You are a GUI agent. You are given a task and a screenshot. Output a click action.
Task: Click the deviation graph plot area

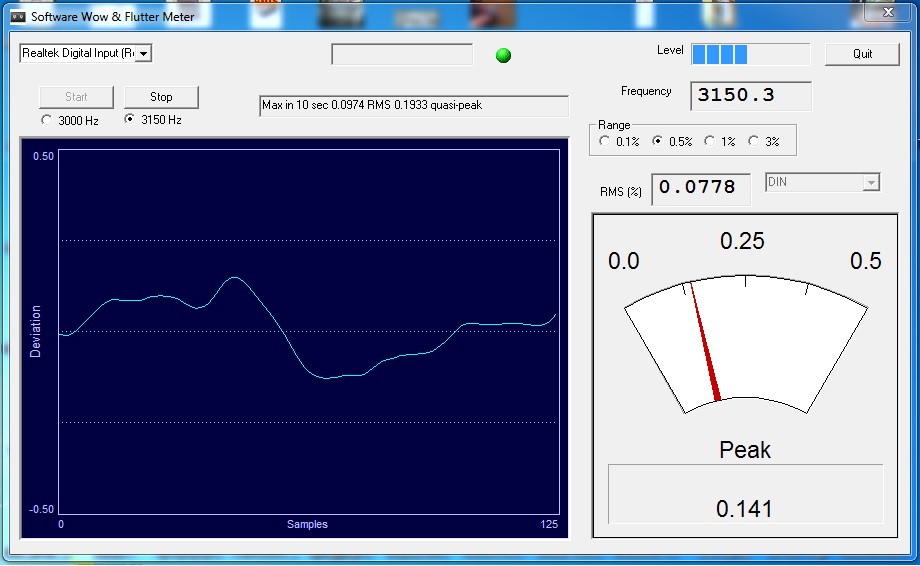point(309,332)
